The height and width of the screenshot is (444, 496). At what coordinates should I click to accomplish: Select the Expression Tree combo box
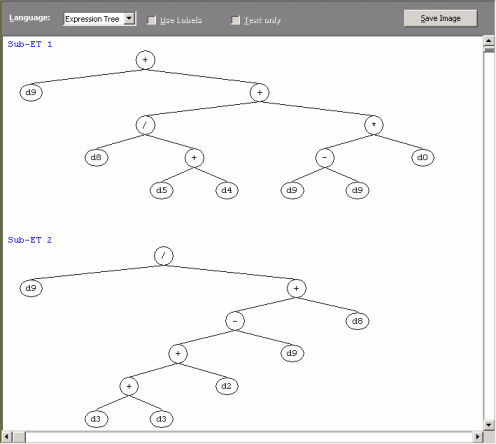100,19
